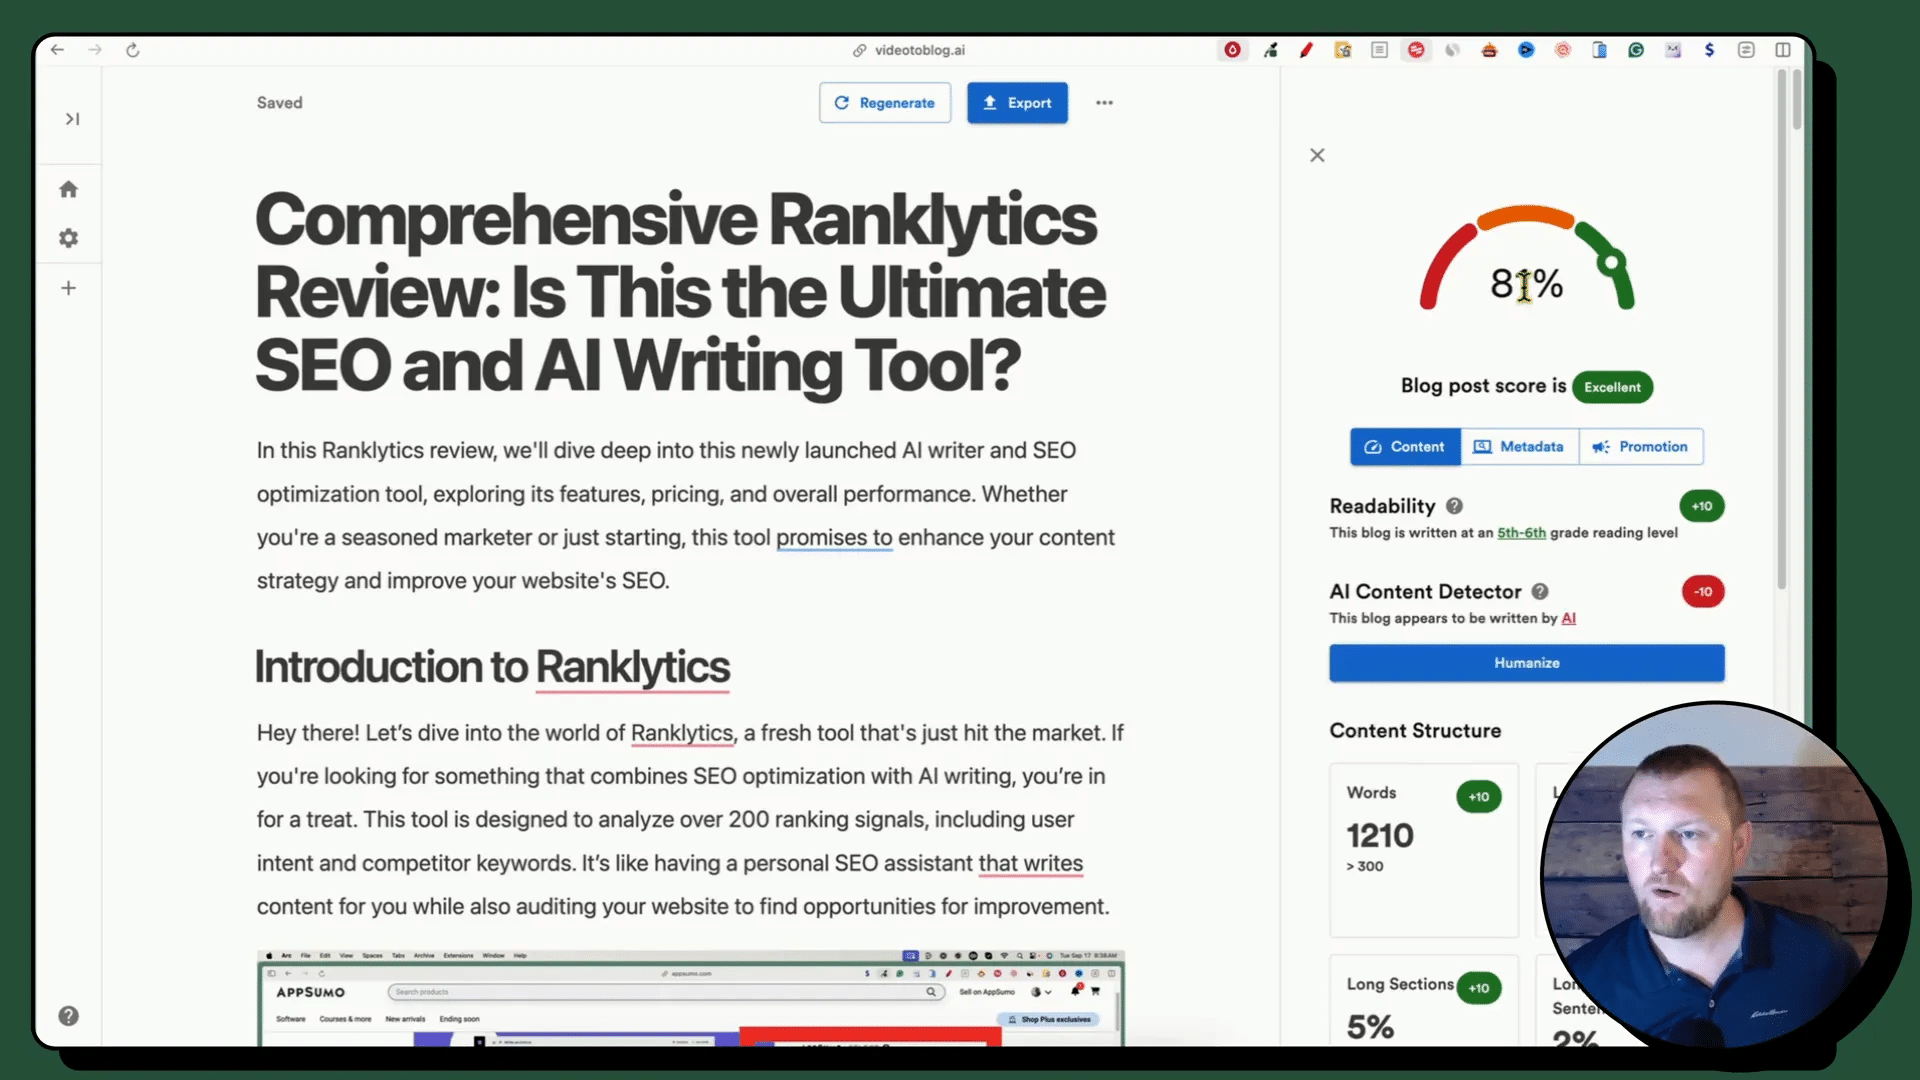The width and height of the screenshot is (1920, 1080).
Task: Click the AppSumo screenshot image
Action: [690, 998]
